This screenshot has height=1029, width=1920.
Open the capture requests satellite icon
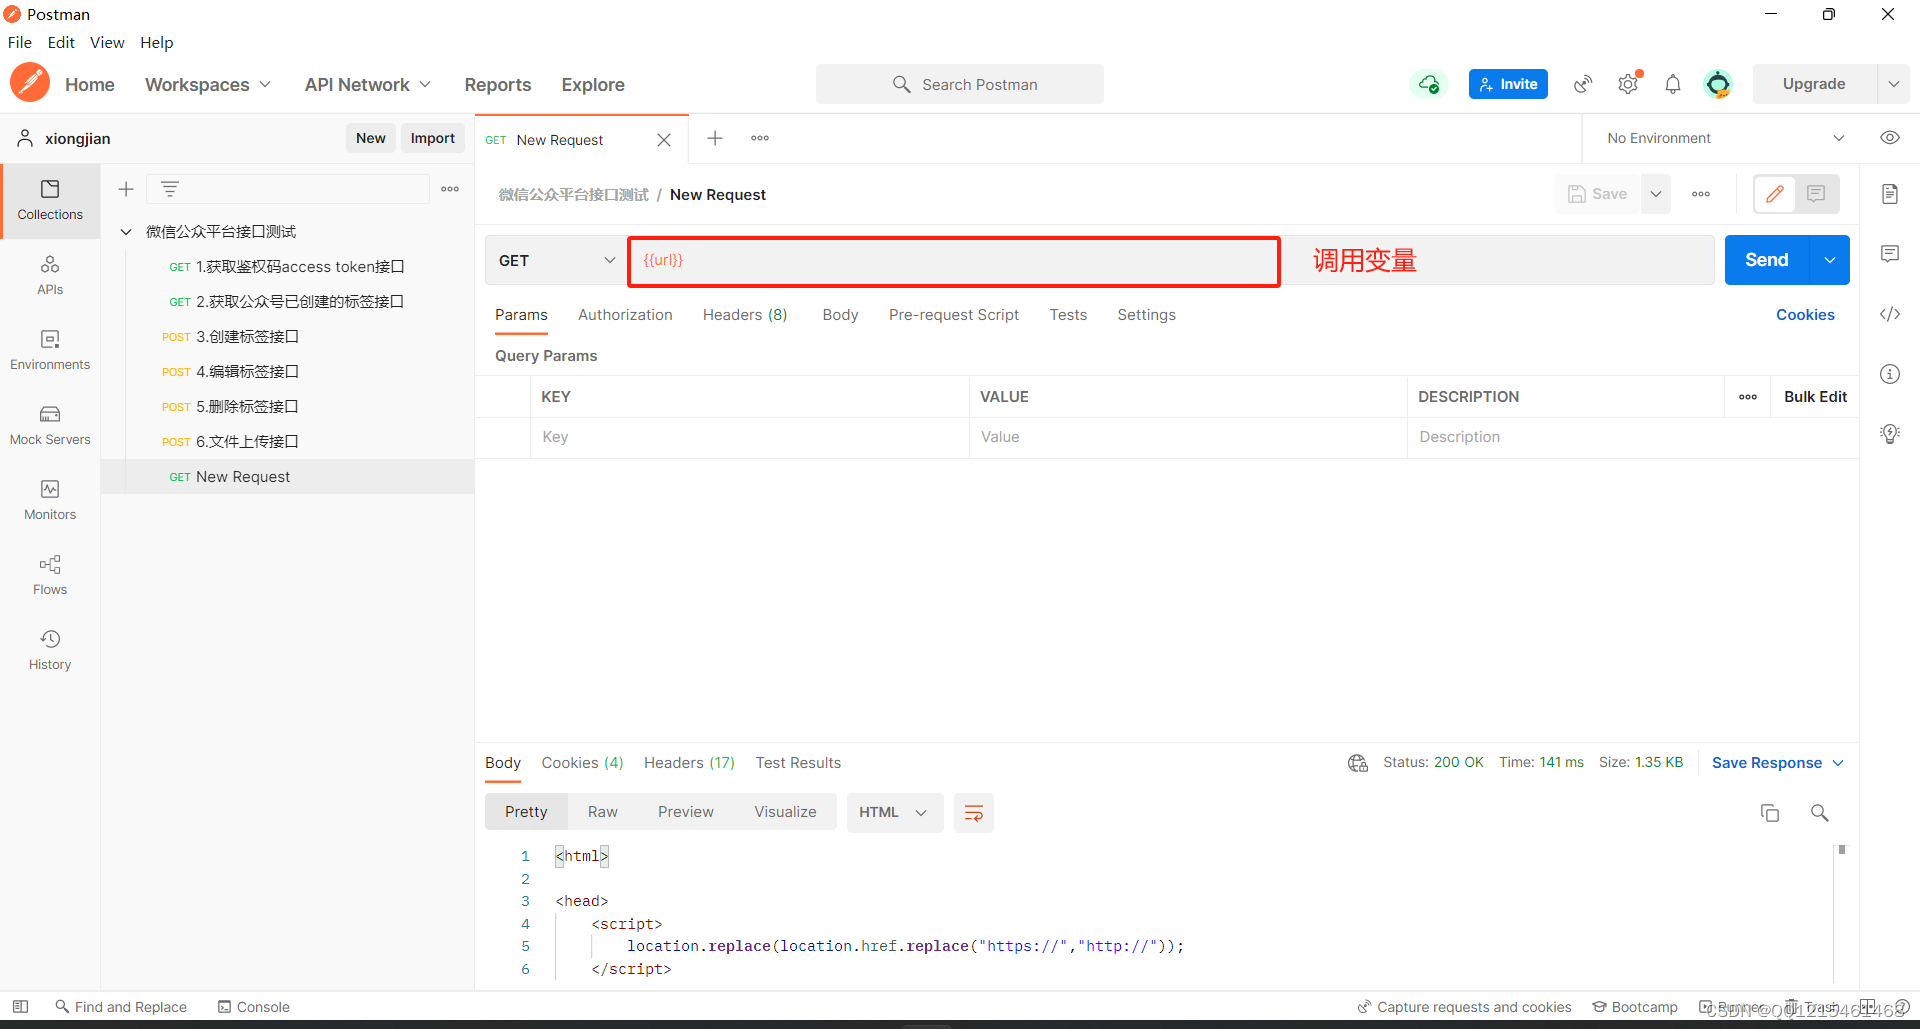click(x=1583, y=84)
